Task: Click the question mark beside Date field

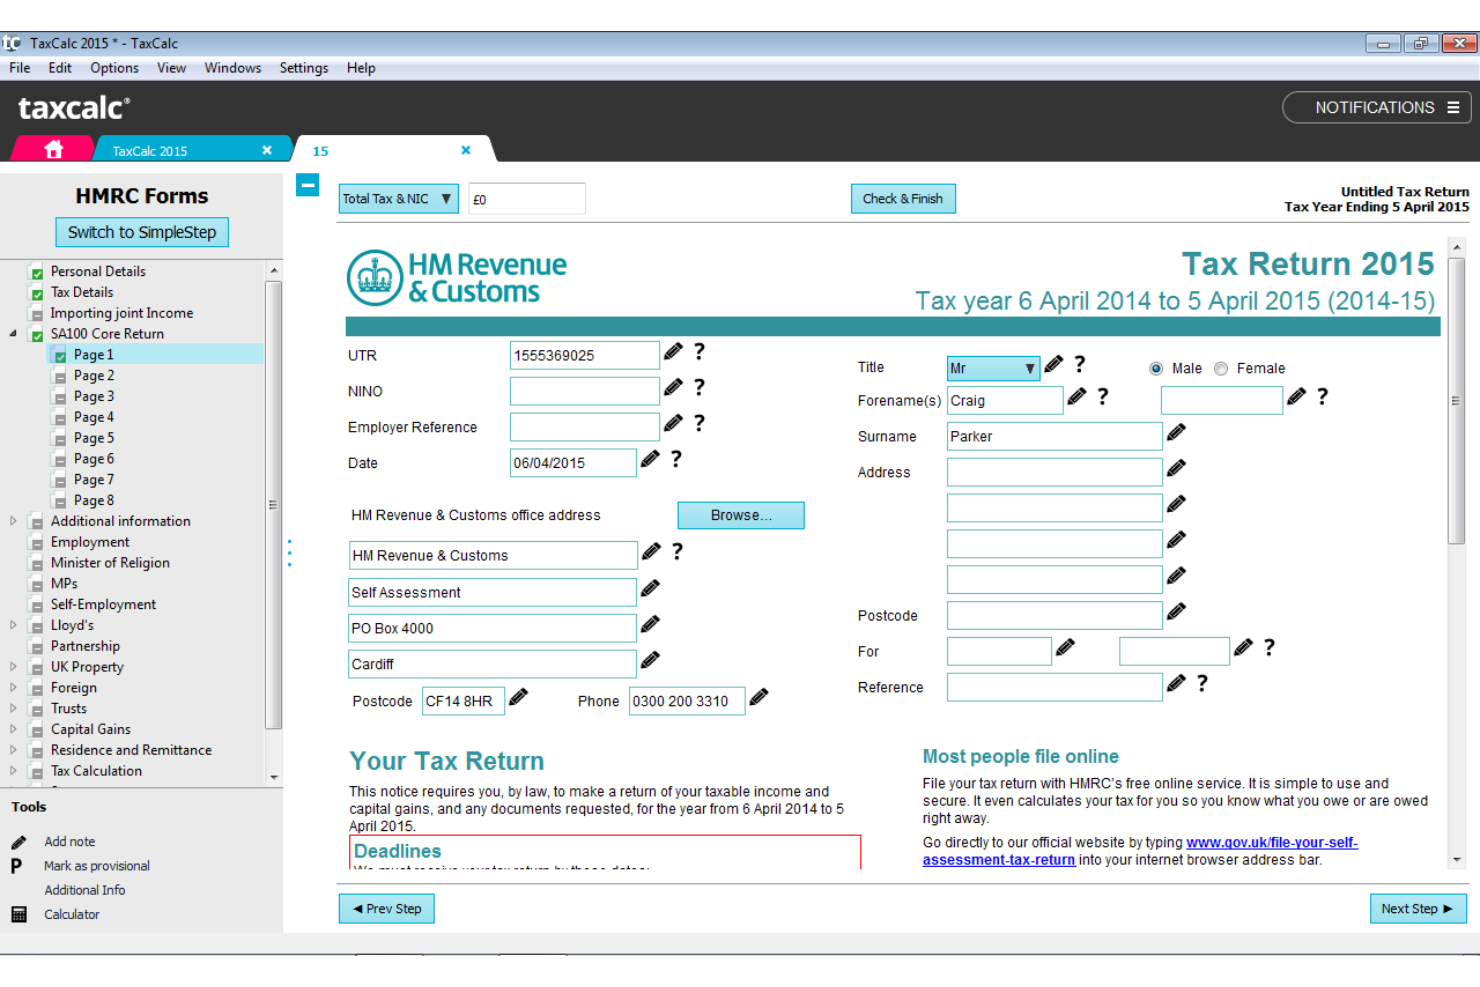Action: pyautogui.click(x=676, y=459)
